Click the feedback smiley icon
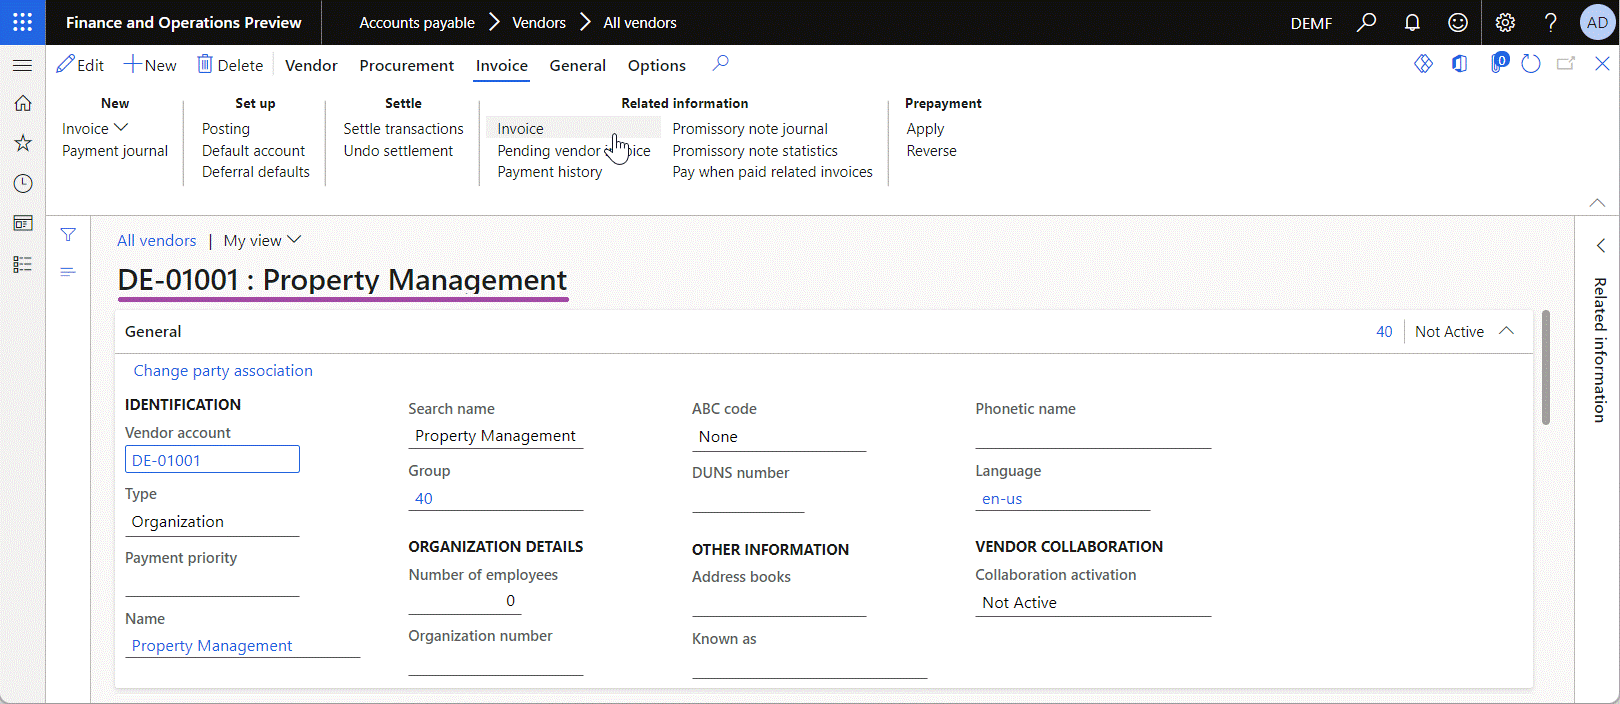This screenshot has width=1620, height=704. [1458, 22]
